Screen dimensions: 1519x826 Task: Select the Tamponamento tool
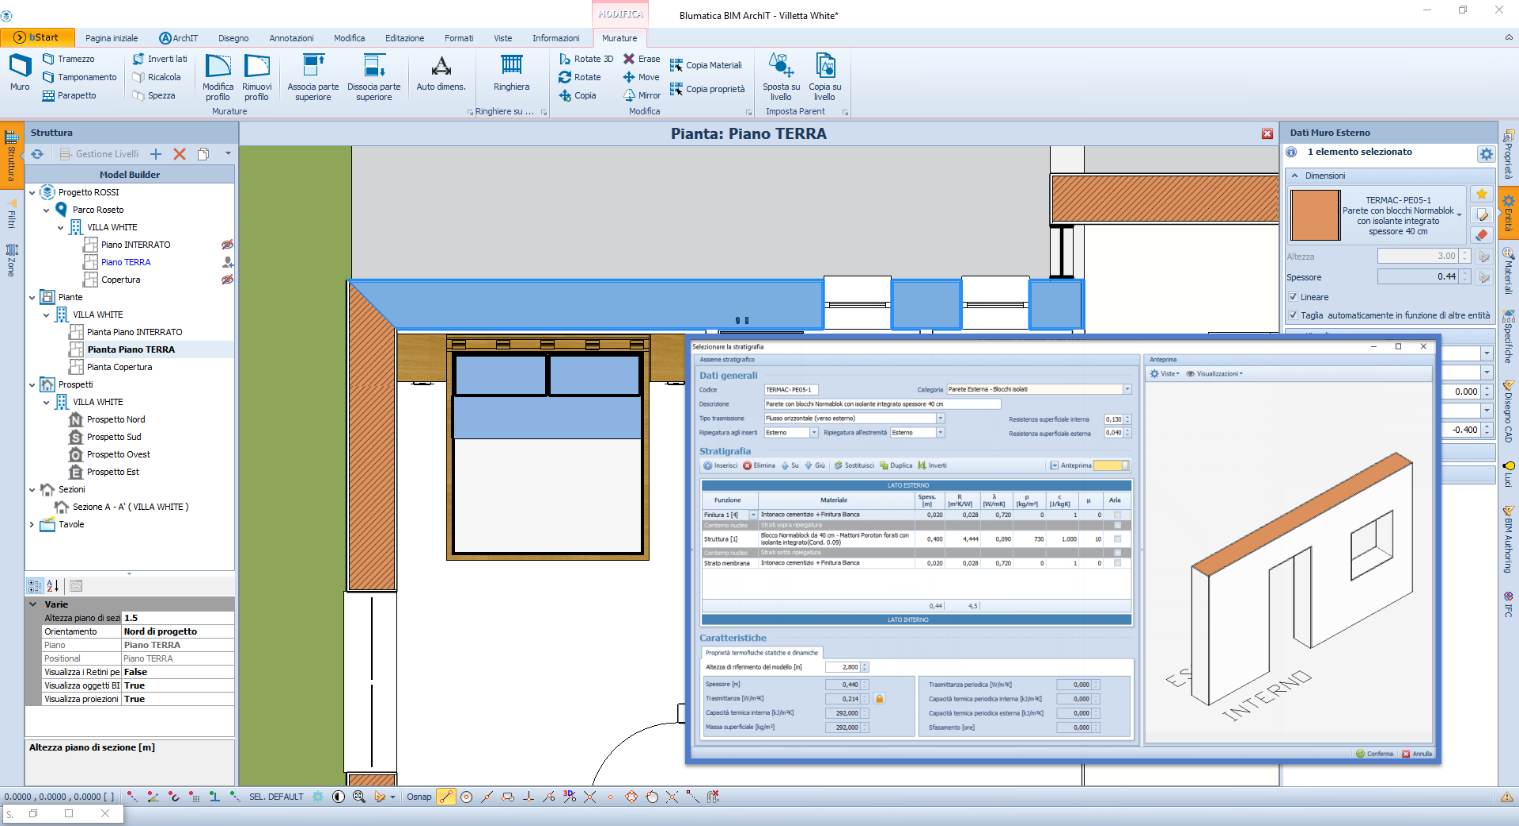tap(80, 77)
